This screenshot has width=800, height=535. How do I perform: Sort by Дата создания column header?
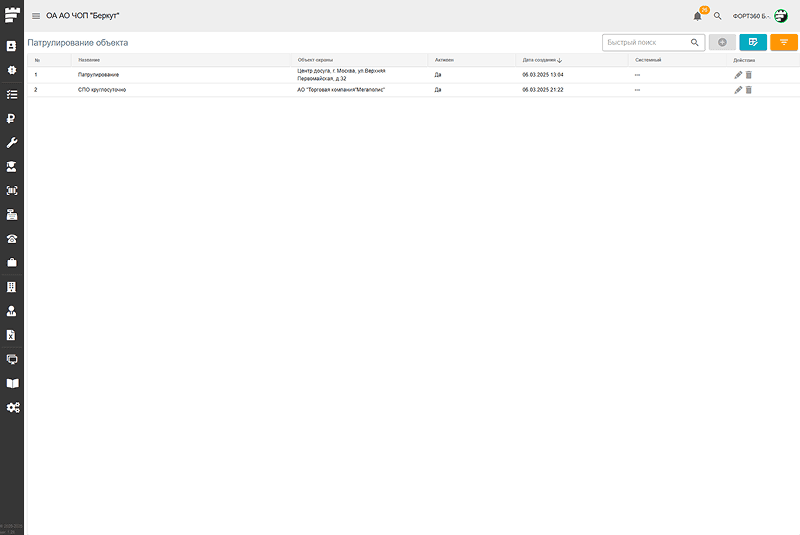click(x=542, y=60)
